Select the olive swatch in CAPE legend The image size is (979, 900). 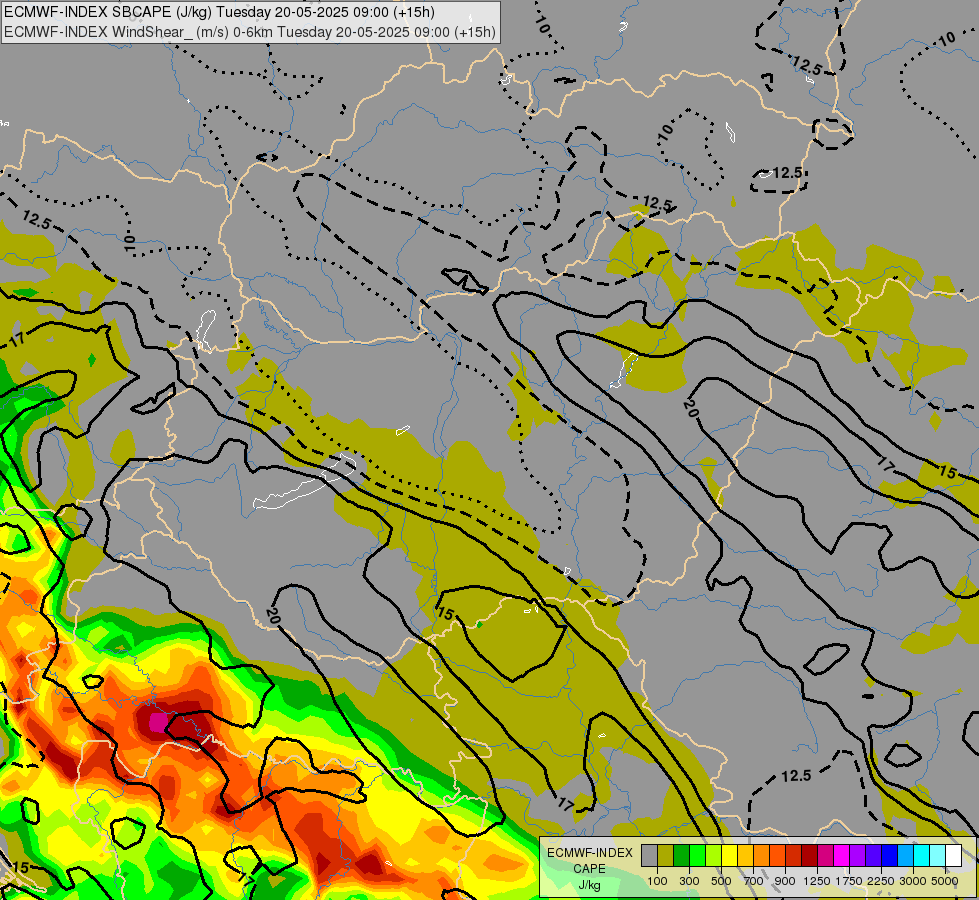[666, 855]
